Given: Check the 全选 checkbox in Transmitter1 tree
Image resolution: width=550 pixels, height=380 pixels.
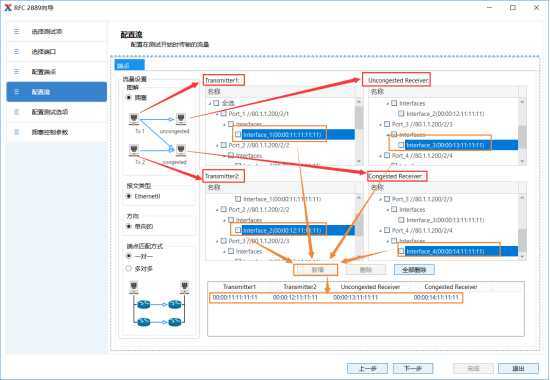Looking at the screenshot, I should tap(216, 103).
